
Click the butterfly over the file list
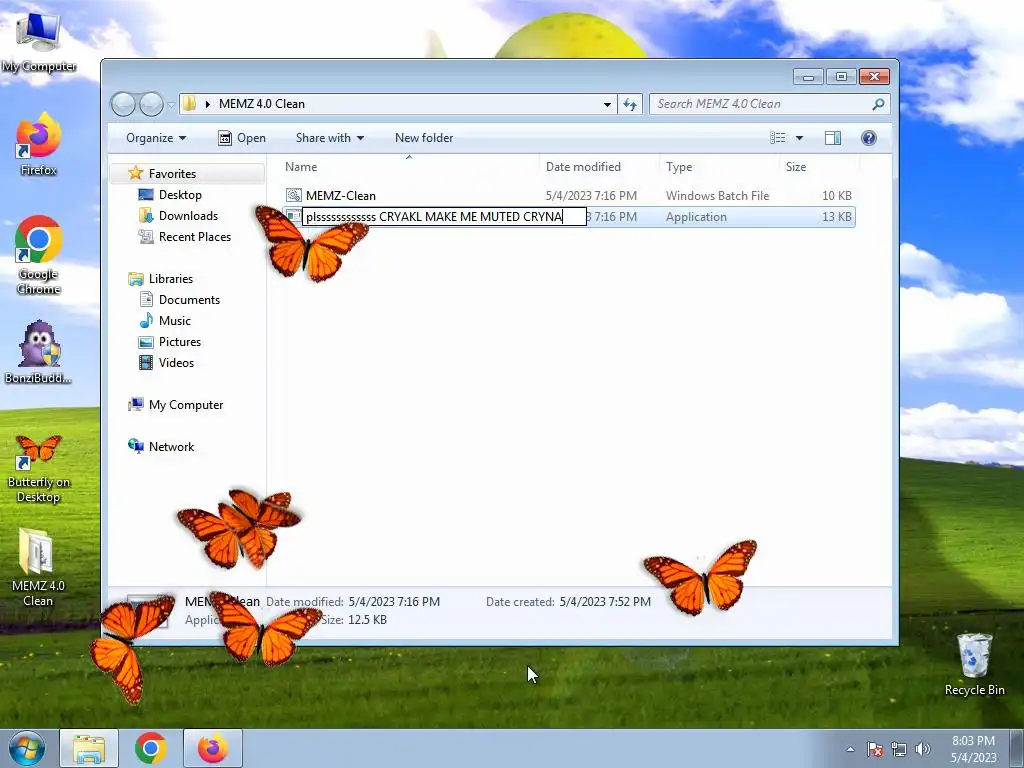coord(311,243)
